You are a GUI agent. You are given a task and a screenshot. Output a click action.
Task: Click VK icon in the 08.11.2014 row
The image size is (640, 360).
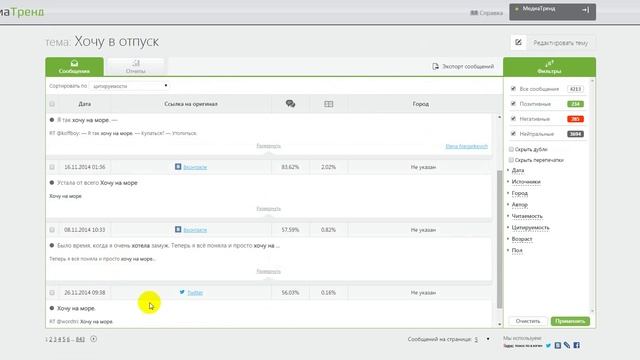pos(178,229)
